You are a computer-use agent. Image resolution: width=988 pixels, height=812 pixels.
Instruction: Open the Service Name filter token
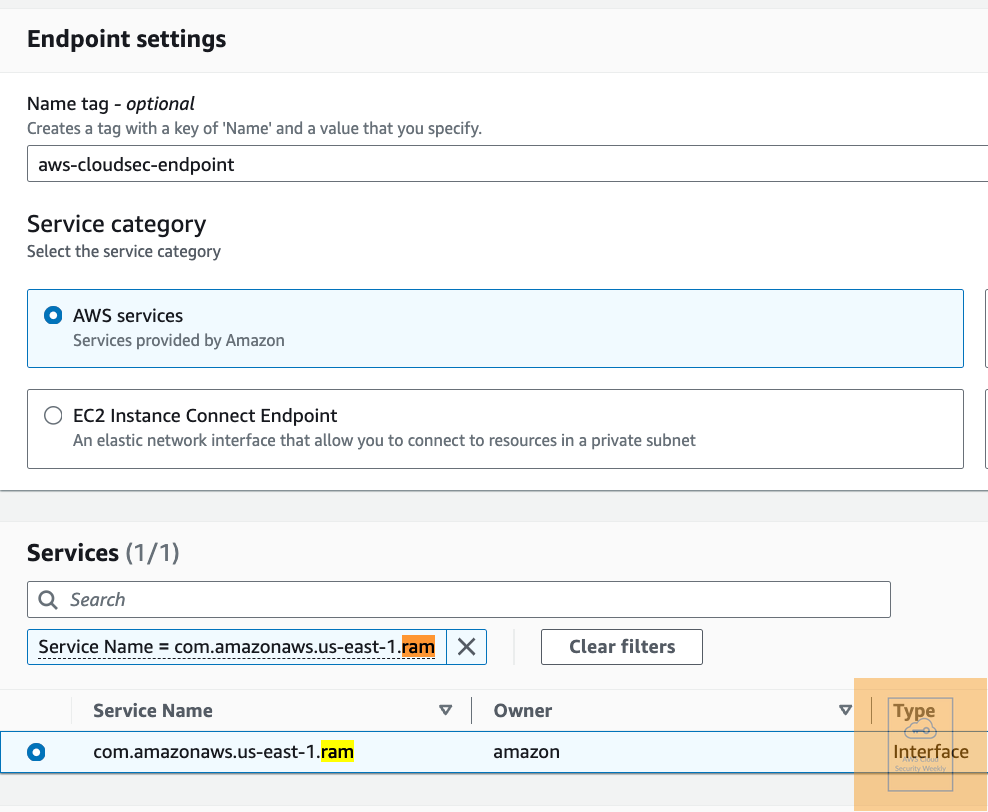(237, 646)
